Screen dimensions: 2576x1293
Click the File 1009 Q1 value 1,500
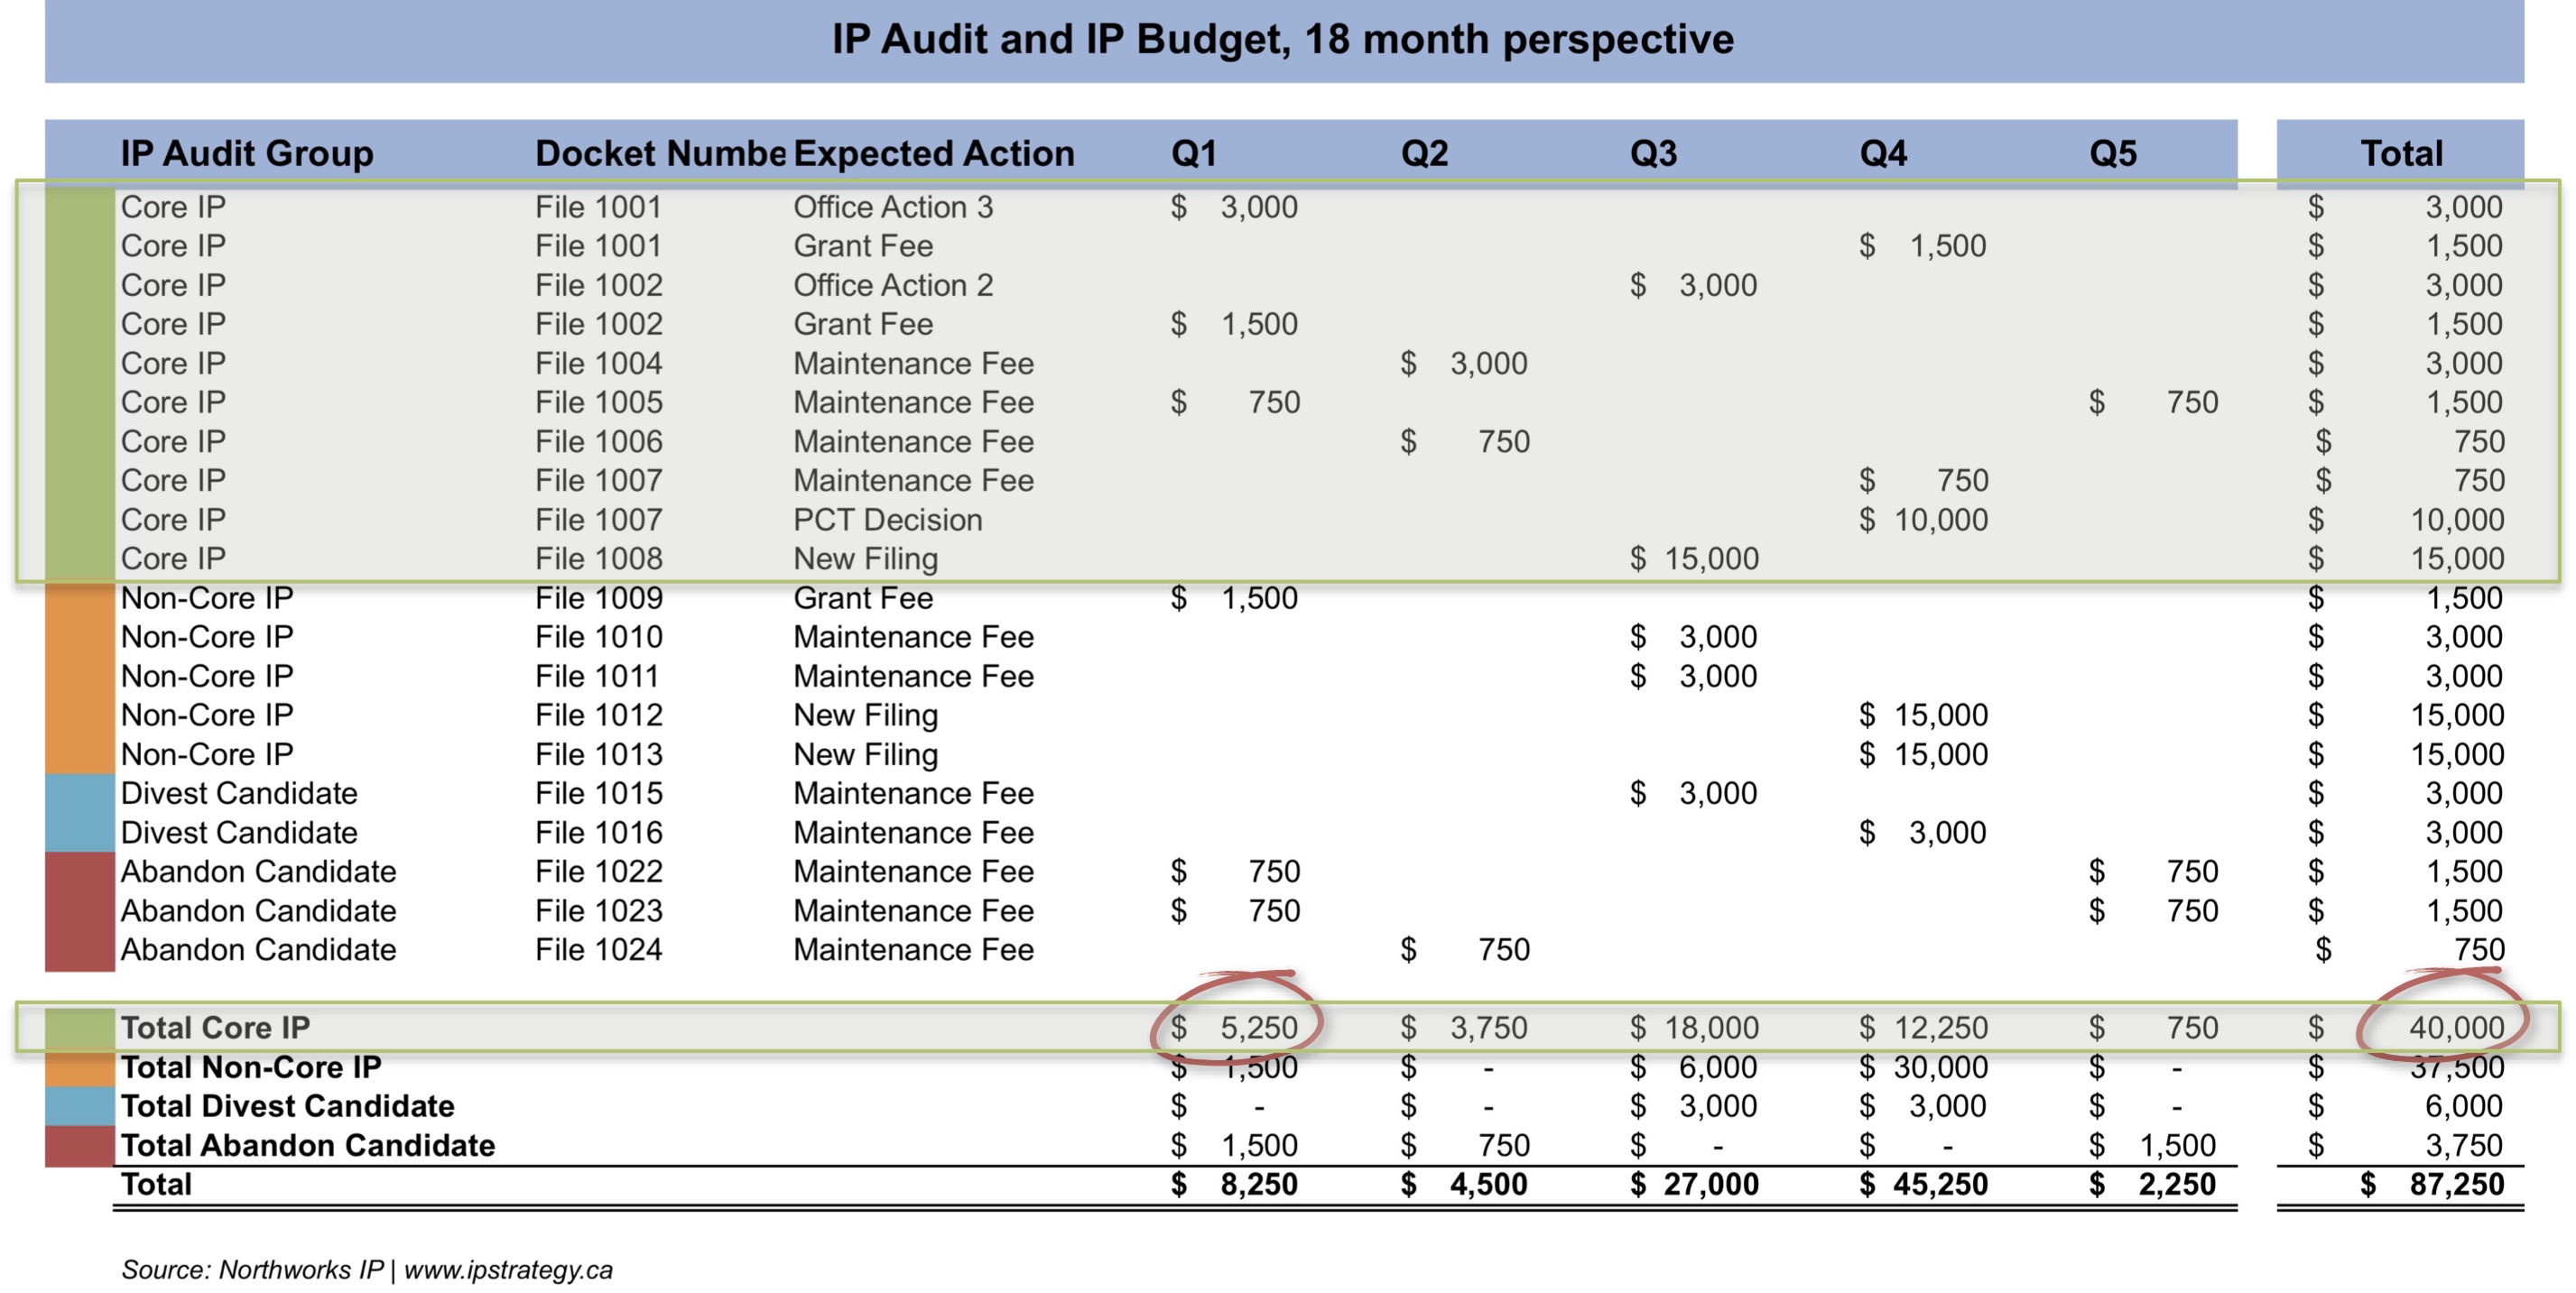tap(1259, 598)
